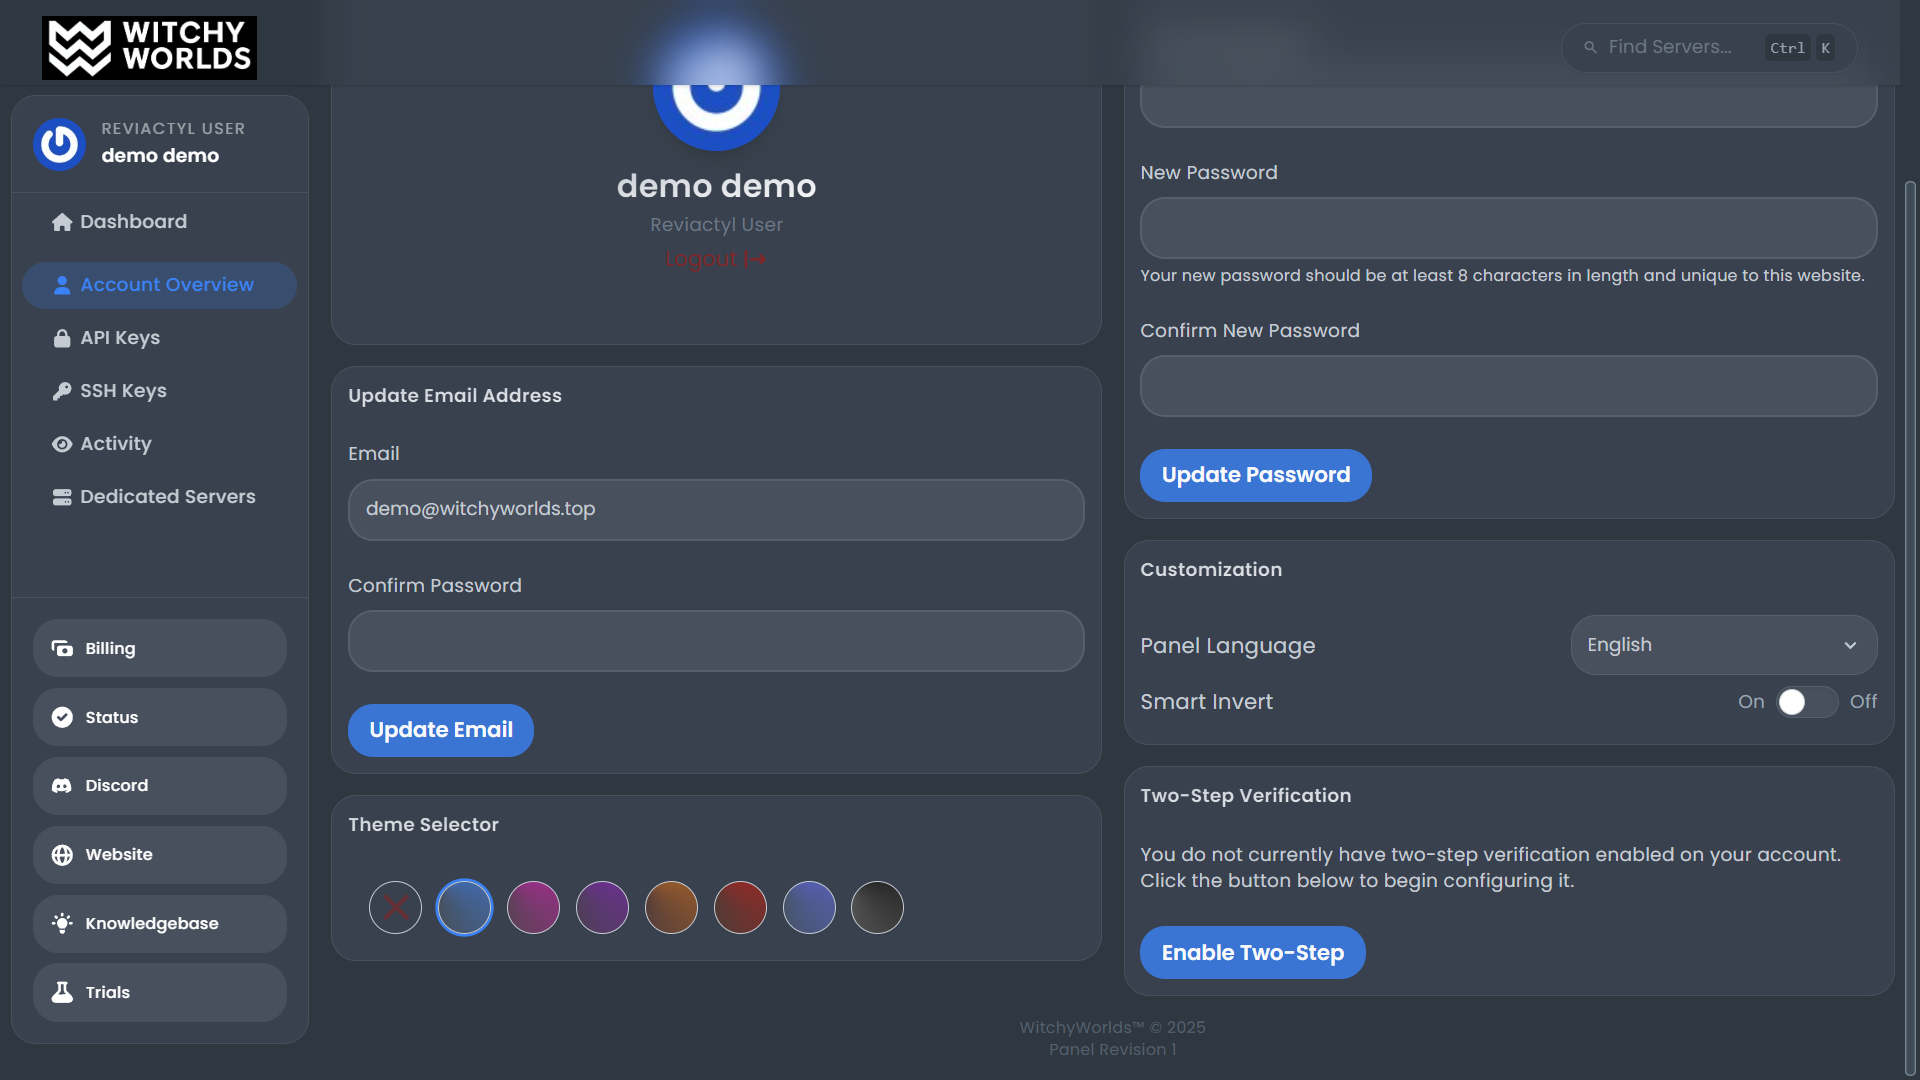
Task: Click the SSH Keys key icon
Action: [x=62, y=391]
